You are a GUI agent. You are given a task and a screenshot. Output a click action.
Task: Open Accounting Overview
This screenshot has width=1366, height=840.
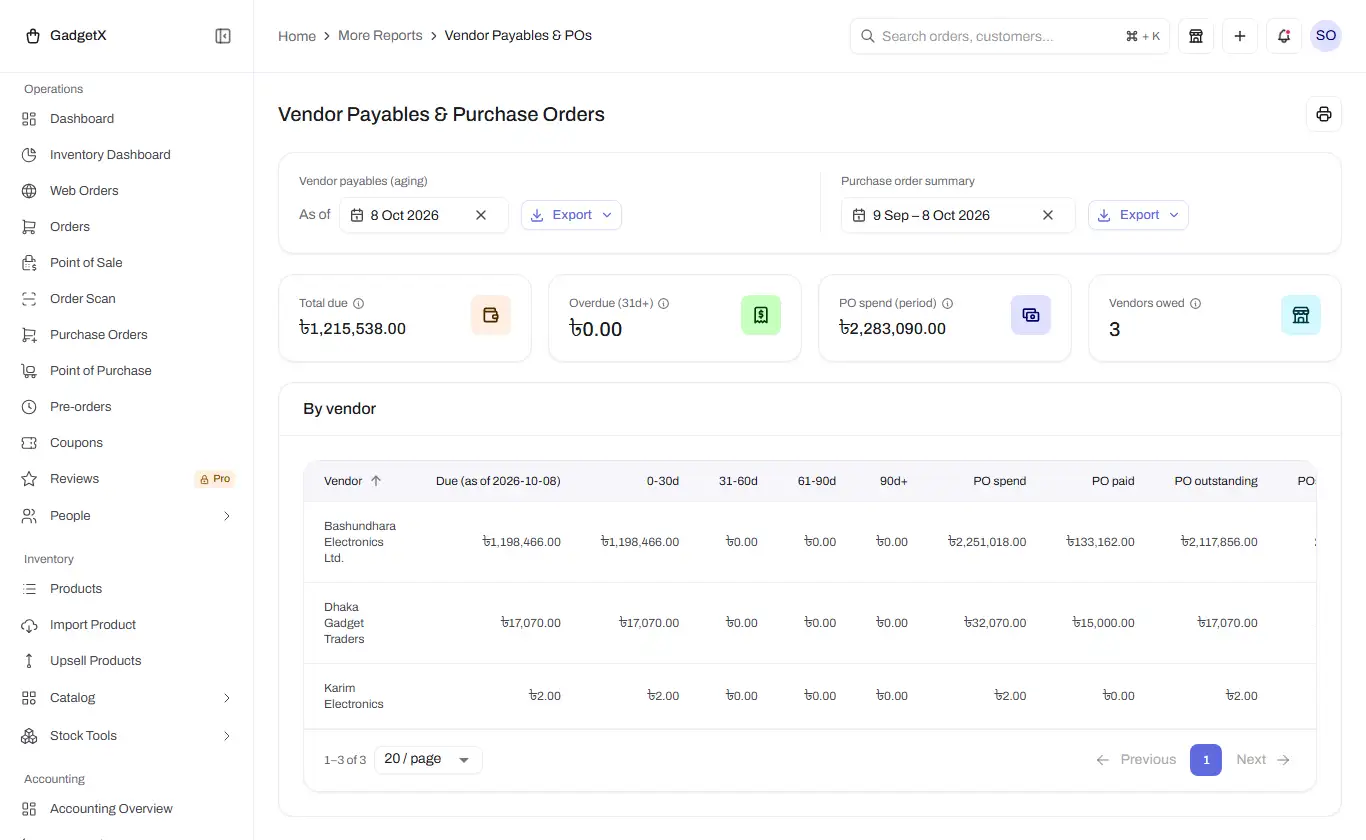coord(127,809)
